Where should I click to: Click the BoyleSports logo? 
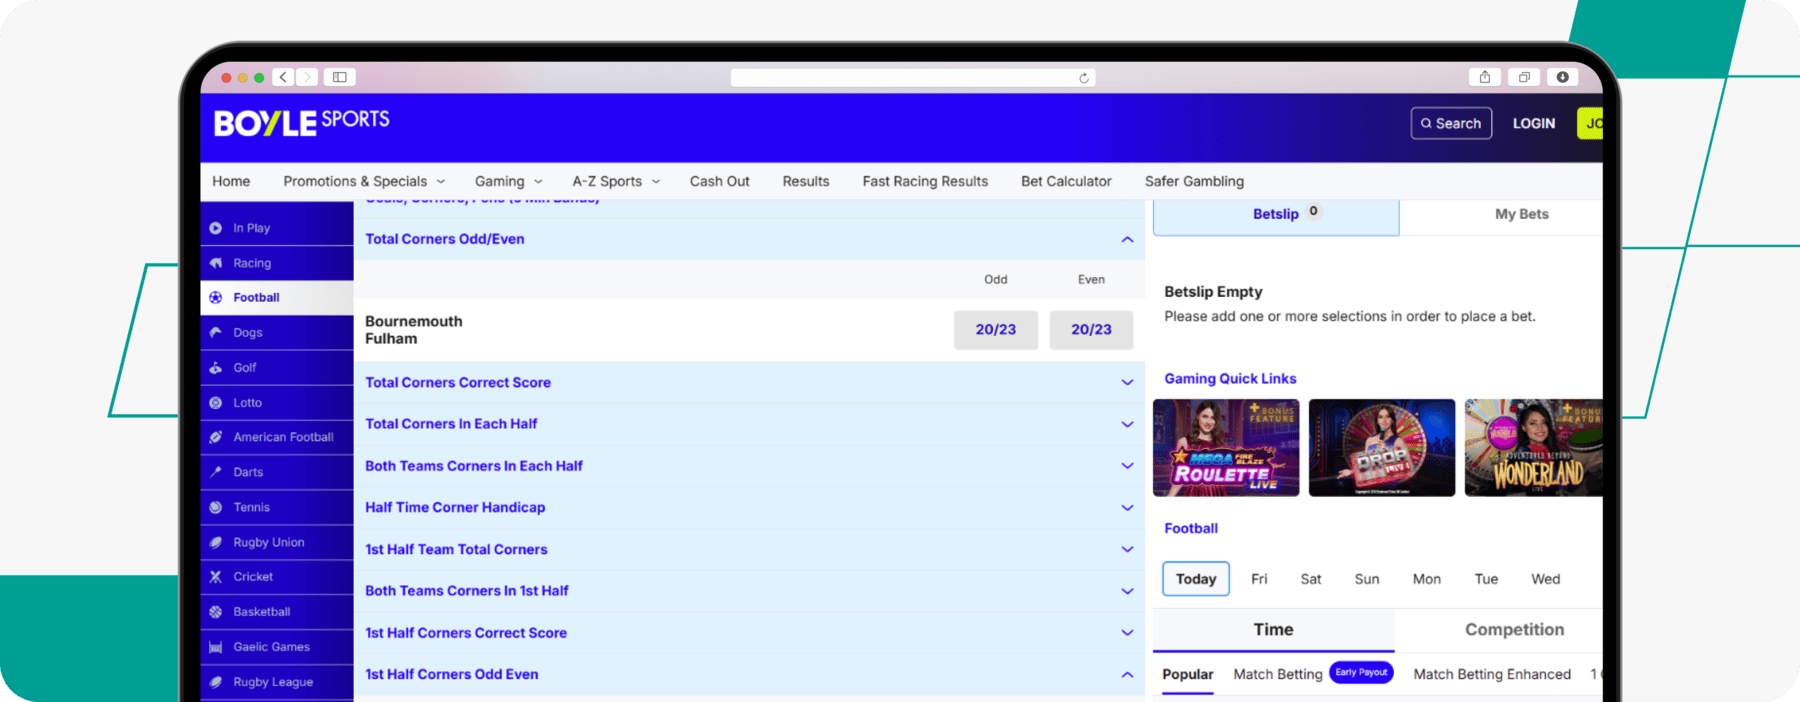point(301,122)
